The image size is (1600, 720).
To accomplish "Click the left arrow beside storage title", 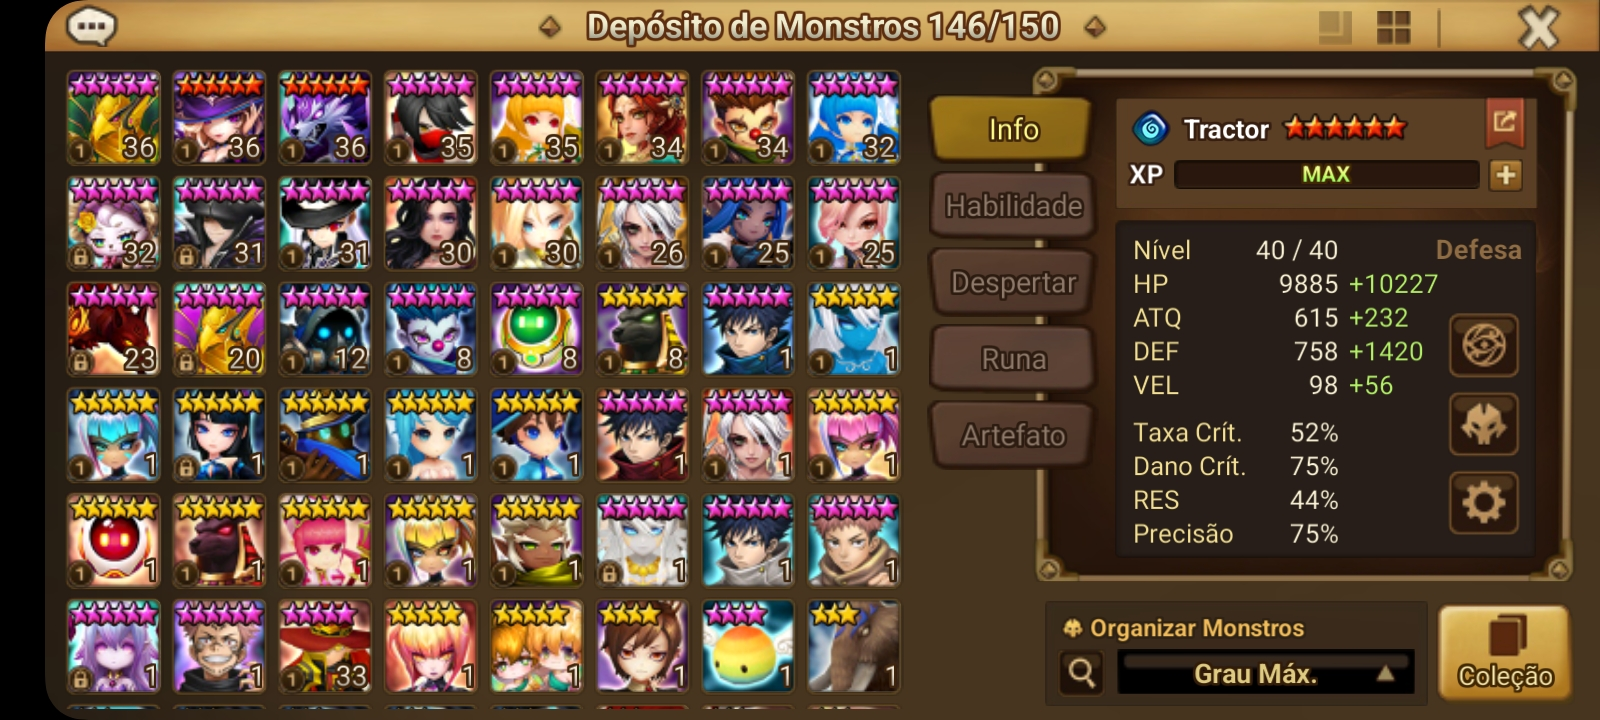I will [x=550, y=27].
